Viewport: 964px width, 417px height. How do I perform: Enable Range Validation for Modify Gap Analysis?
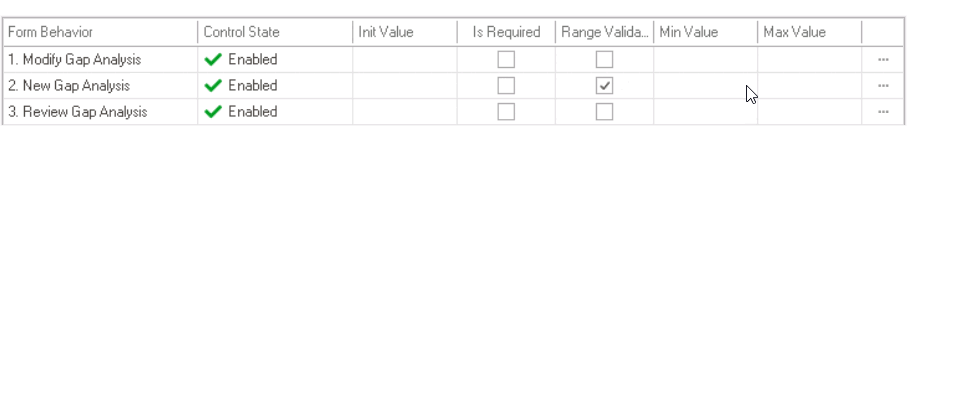[604, 60]
